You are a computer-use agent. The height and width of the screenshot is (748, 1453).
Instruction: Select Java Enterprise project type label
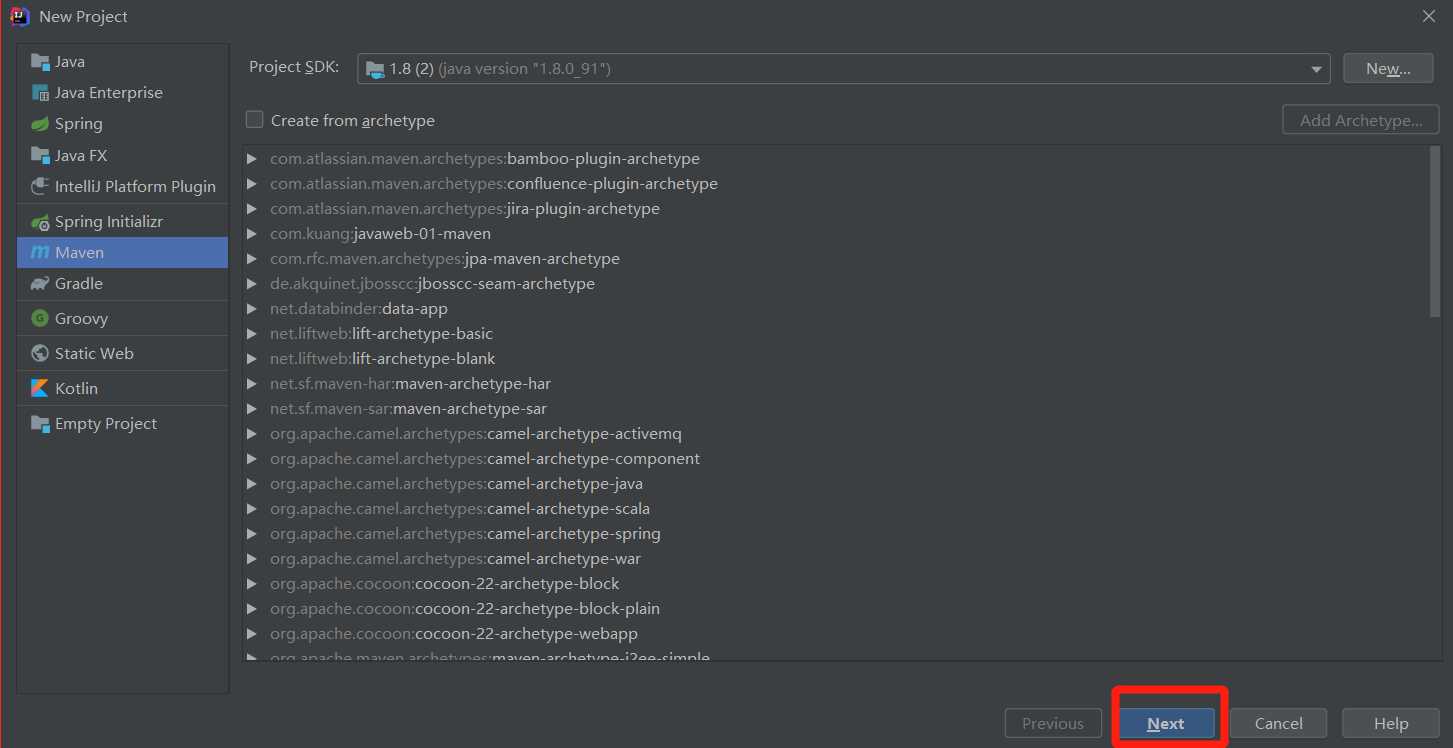tap(109, 92)
